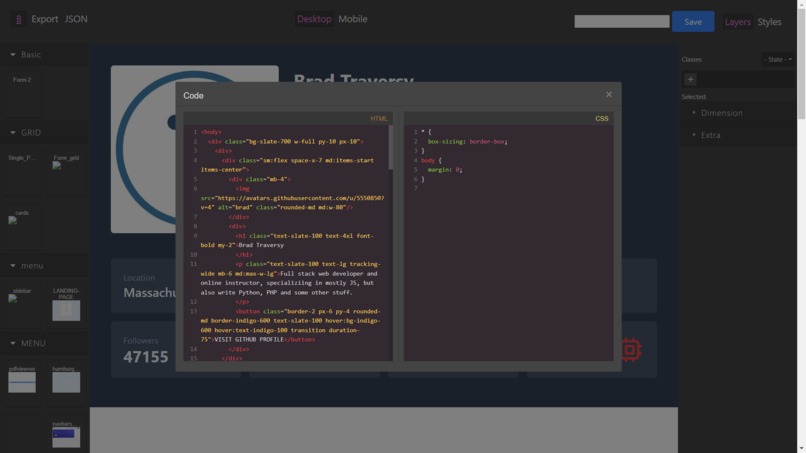Click the HTML label of code panel
This screenshot has width=806, height=453.
[379, 119]
